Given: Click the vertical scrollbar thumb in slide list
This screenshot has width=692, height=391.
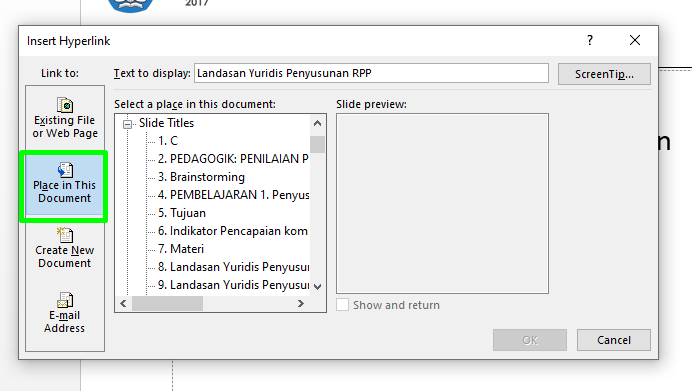Looking at the screenshot, I should point(317,144).
